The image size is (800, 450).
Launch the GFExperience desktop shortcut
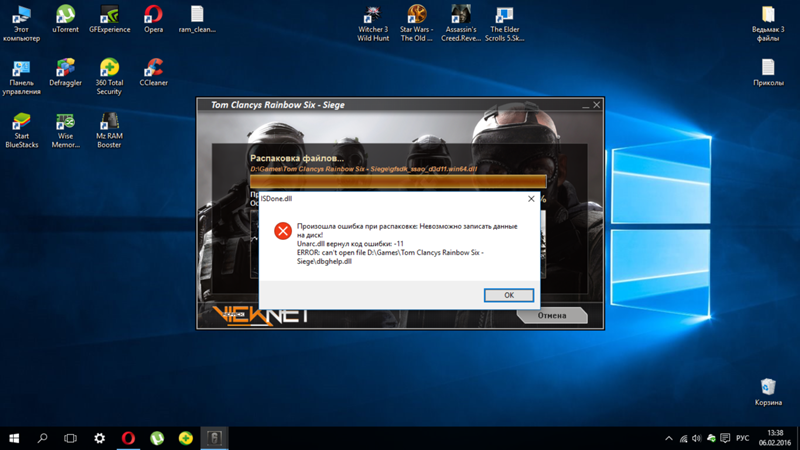tap(109, 19)
